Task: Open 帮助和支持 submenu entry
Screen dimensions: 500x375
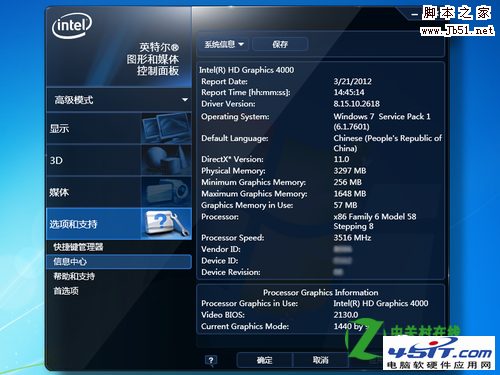Action: point(74,276)
